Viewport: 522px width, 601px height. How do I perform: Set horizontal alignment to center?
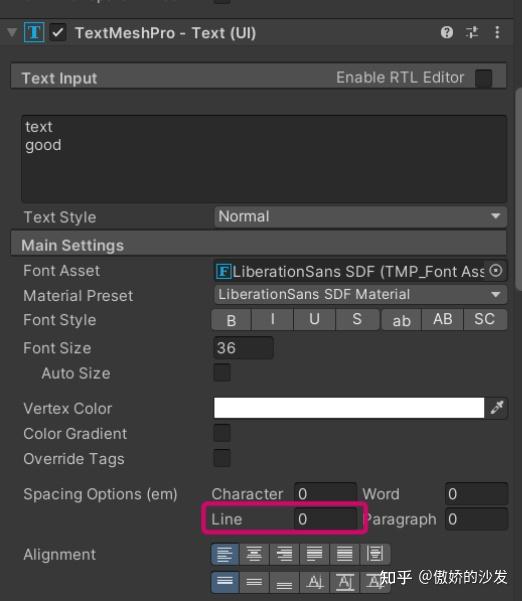[254, 554]
